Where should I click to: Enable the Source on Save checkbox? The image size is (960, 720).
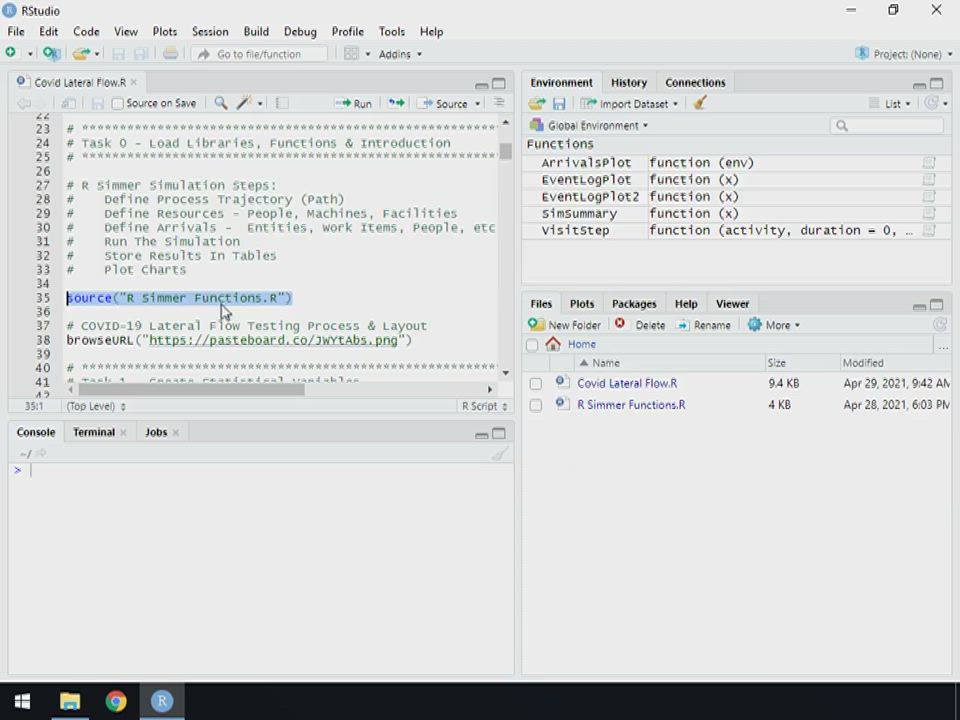[118, 103]
